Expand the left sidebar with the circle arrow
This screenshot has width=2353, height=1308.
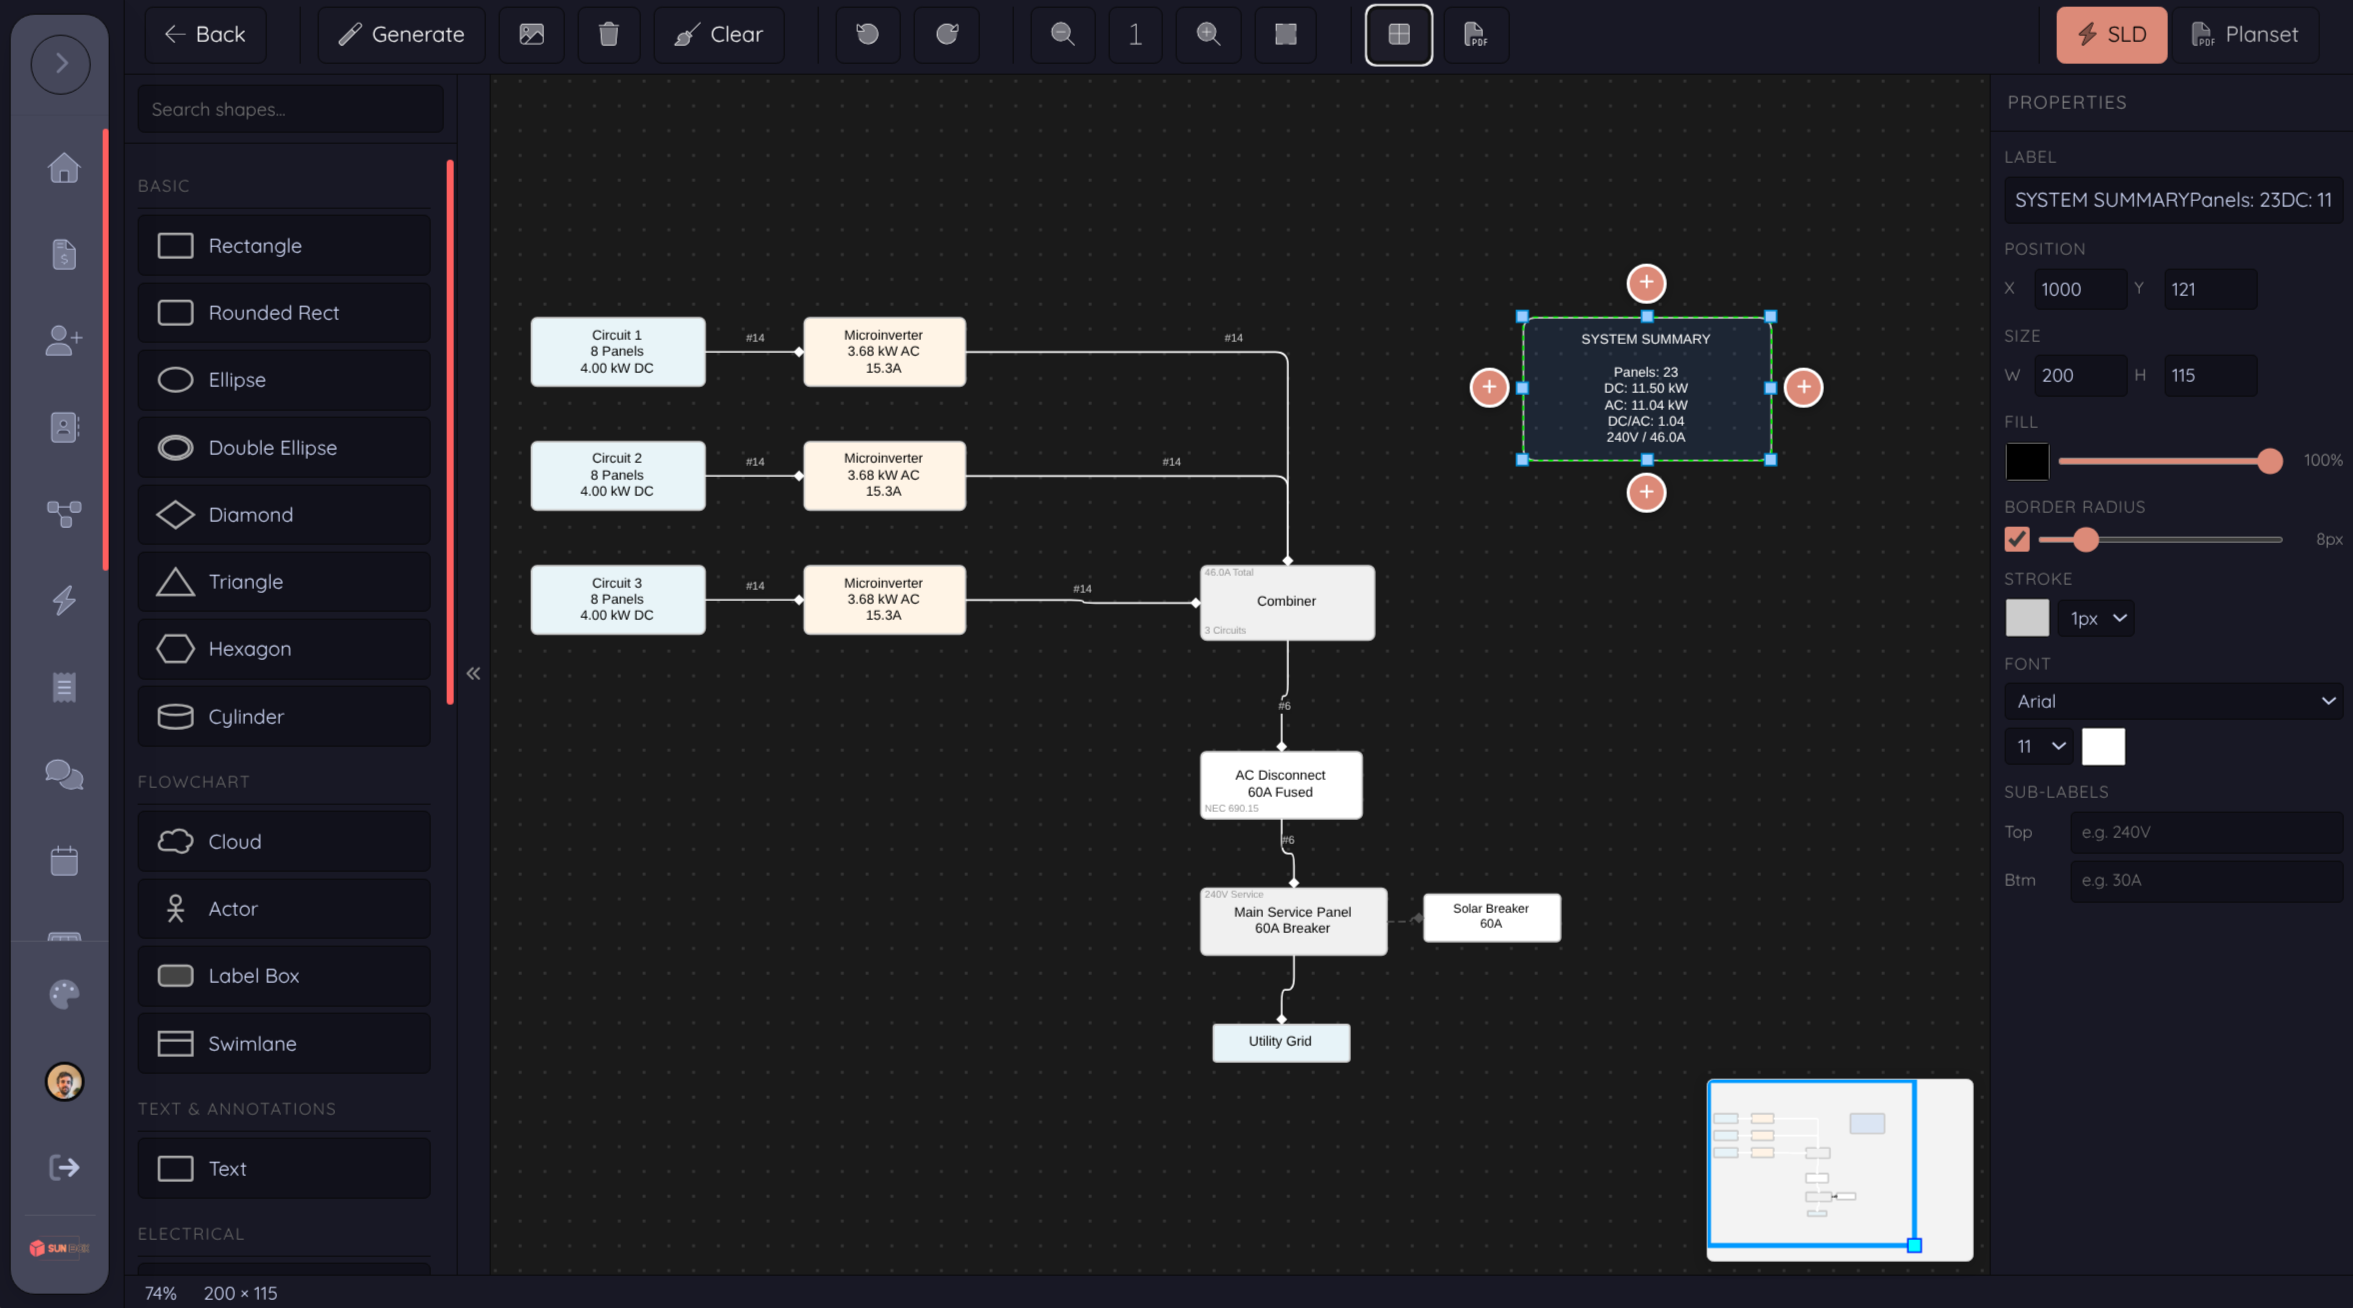pos(60,63)
